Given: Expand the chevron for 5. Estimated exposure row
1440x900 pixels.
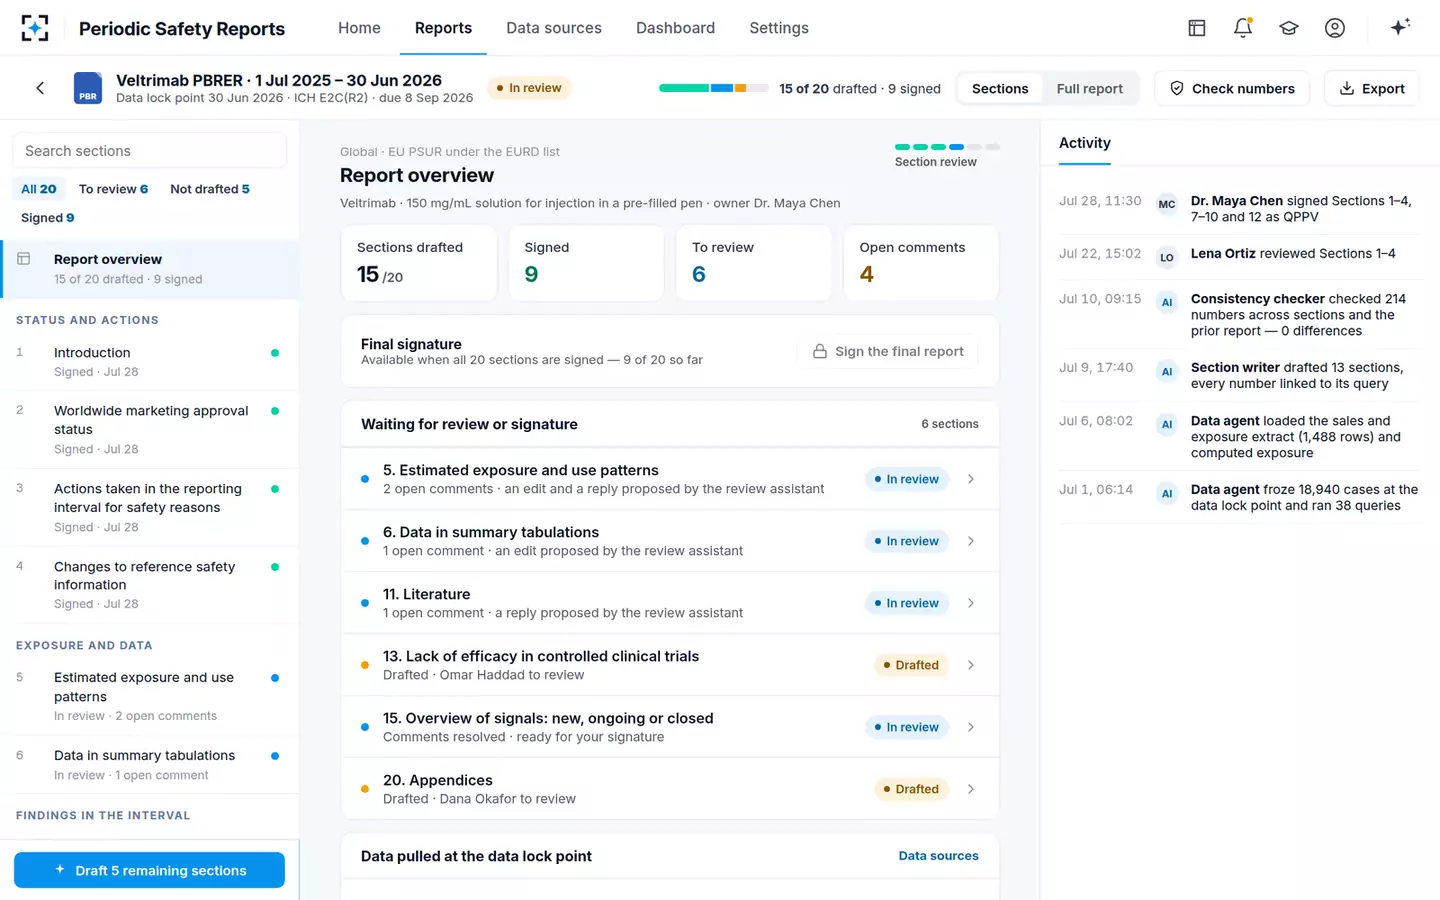Looking at the screenshot, I should click(x=971, y=479).
